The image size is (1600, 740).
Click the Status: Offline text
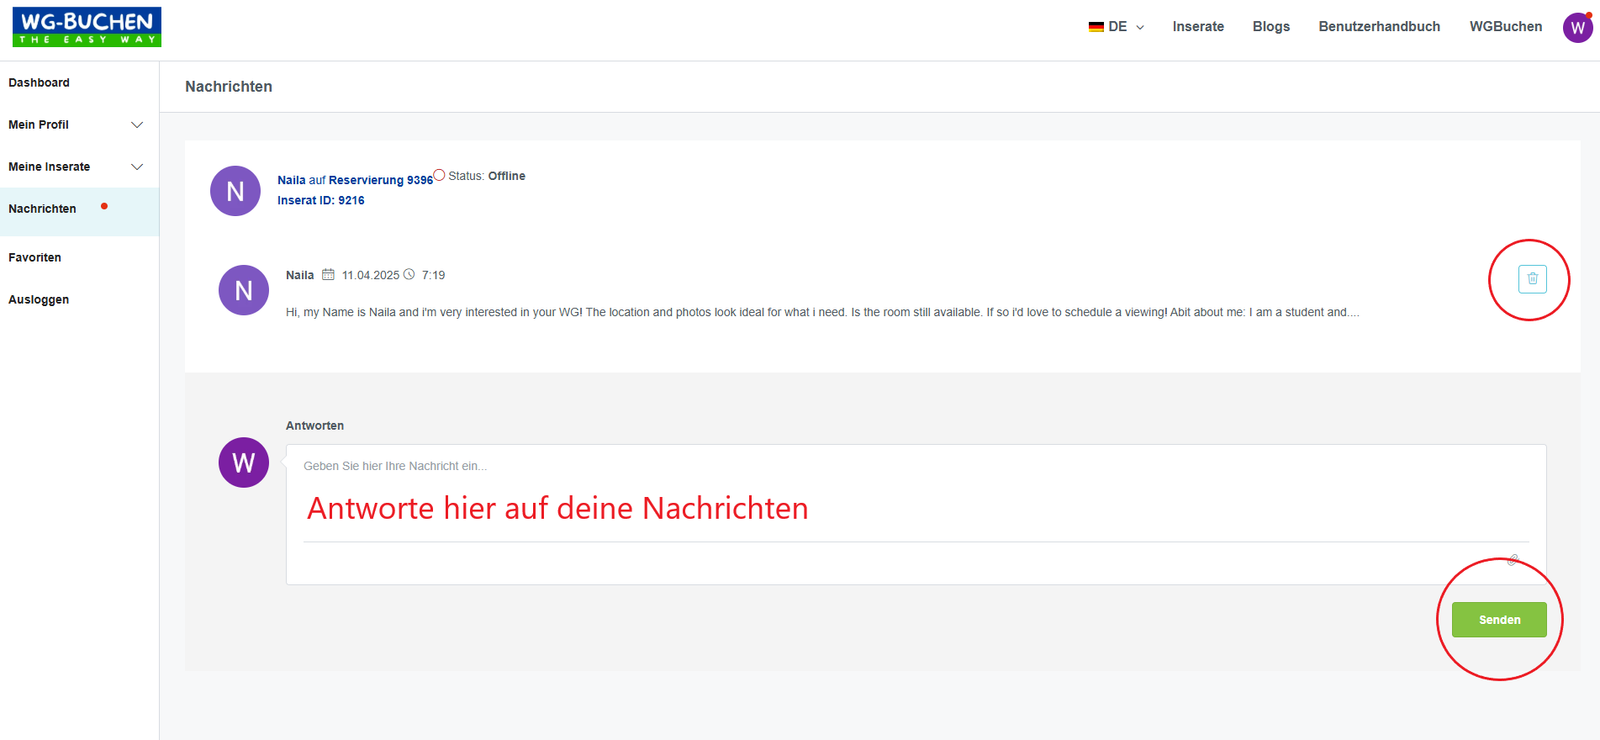pyautogui.click(x=487, y=176)
